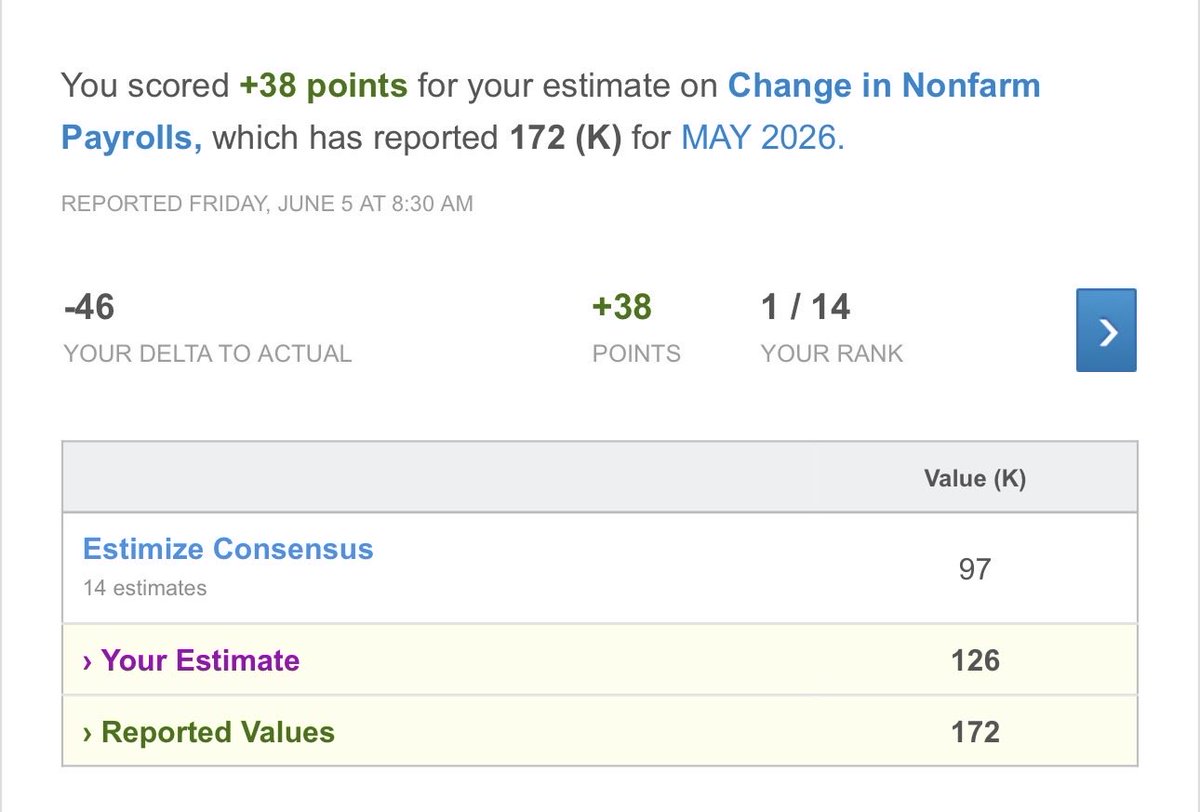
Task: Select the 172 value in the table
Action: tap(975, 732)
